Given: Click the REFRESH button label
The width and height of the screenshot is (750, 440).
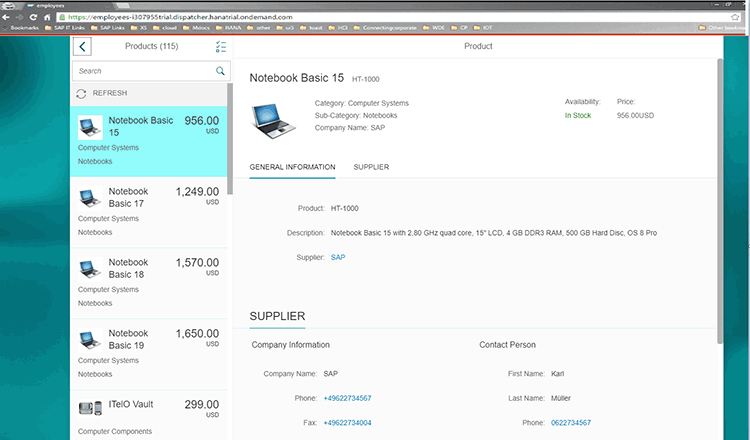Looking at the screenshot, I should point(110,93).
